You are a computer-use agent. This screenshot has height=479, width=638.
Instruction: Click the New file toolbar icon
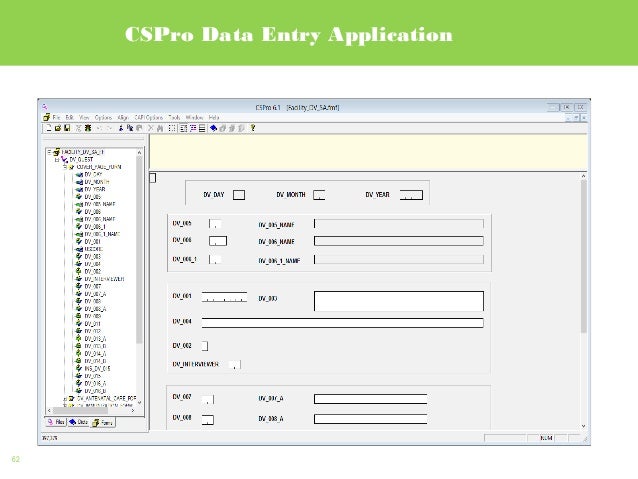(49, 128)
